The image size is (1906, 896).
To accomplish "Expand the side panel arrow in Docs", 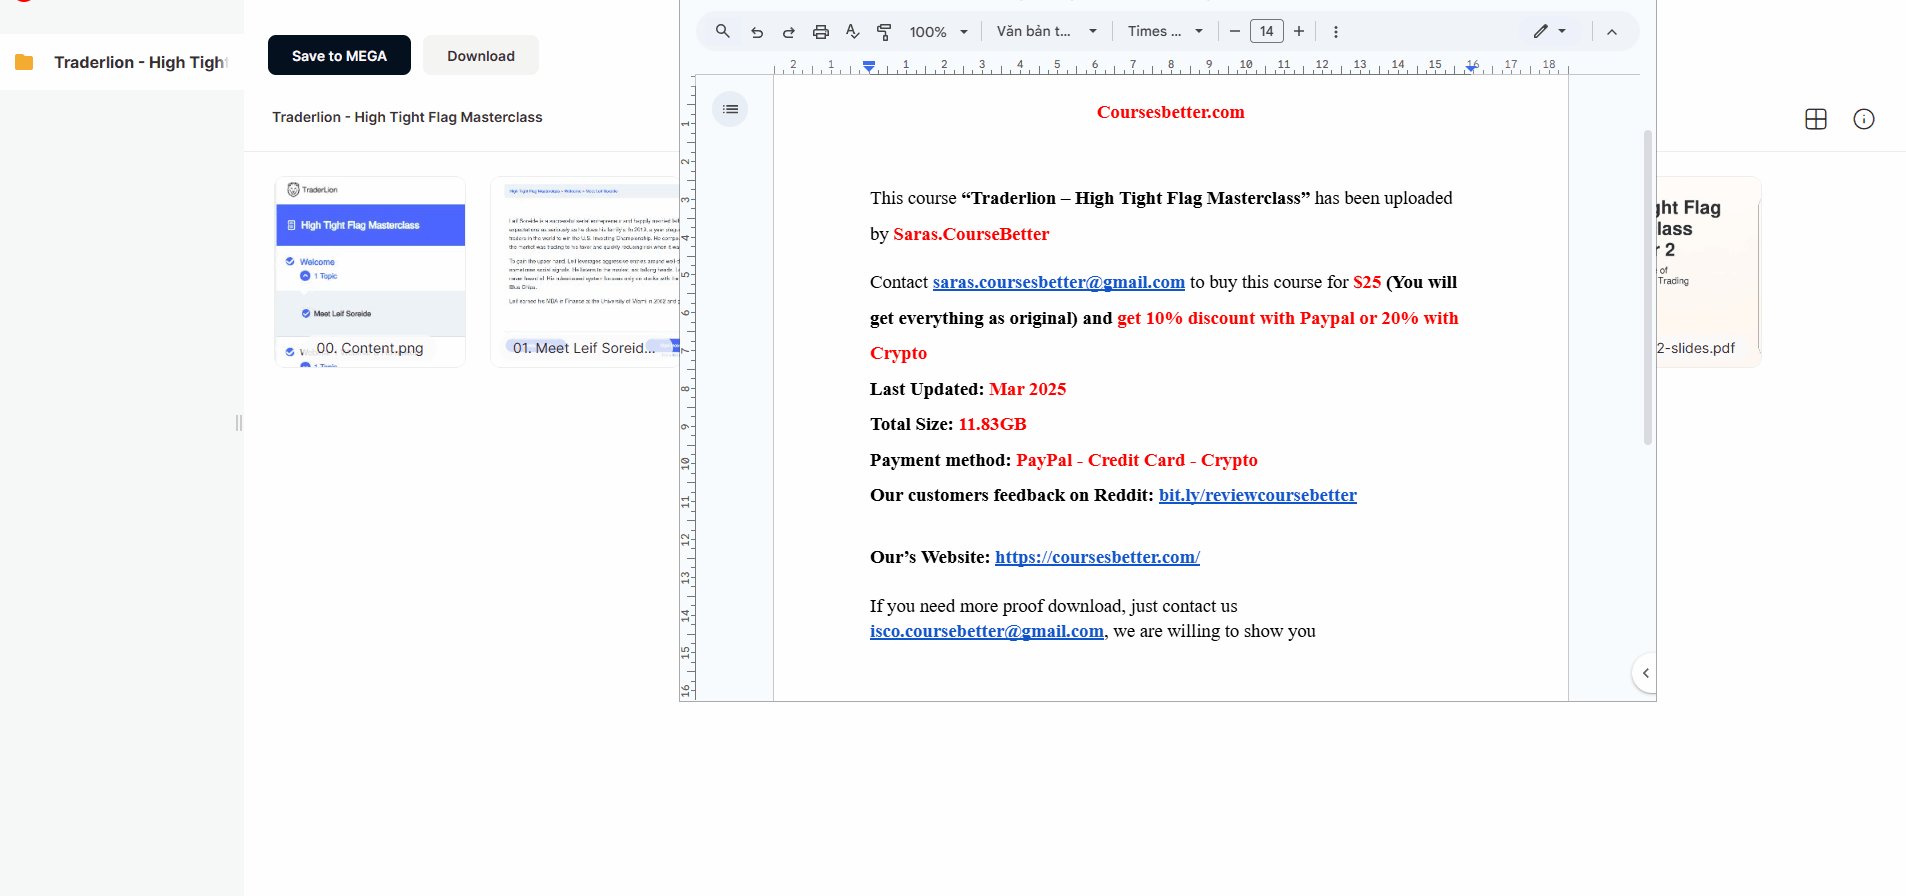I will [1645, 673].
